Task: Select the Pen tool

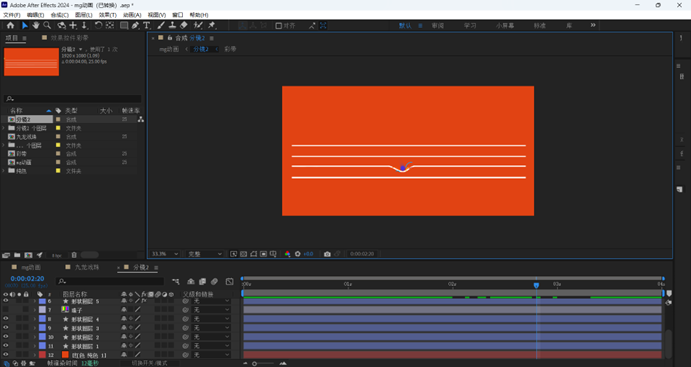Action: pos(135,26)
